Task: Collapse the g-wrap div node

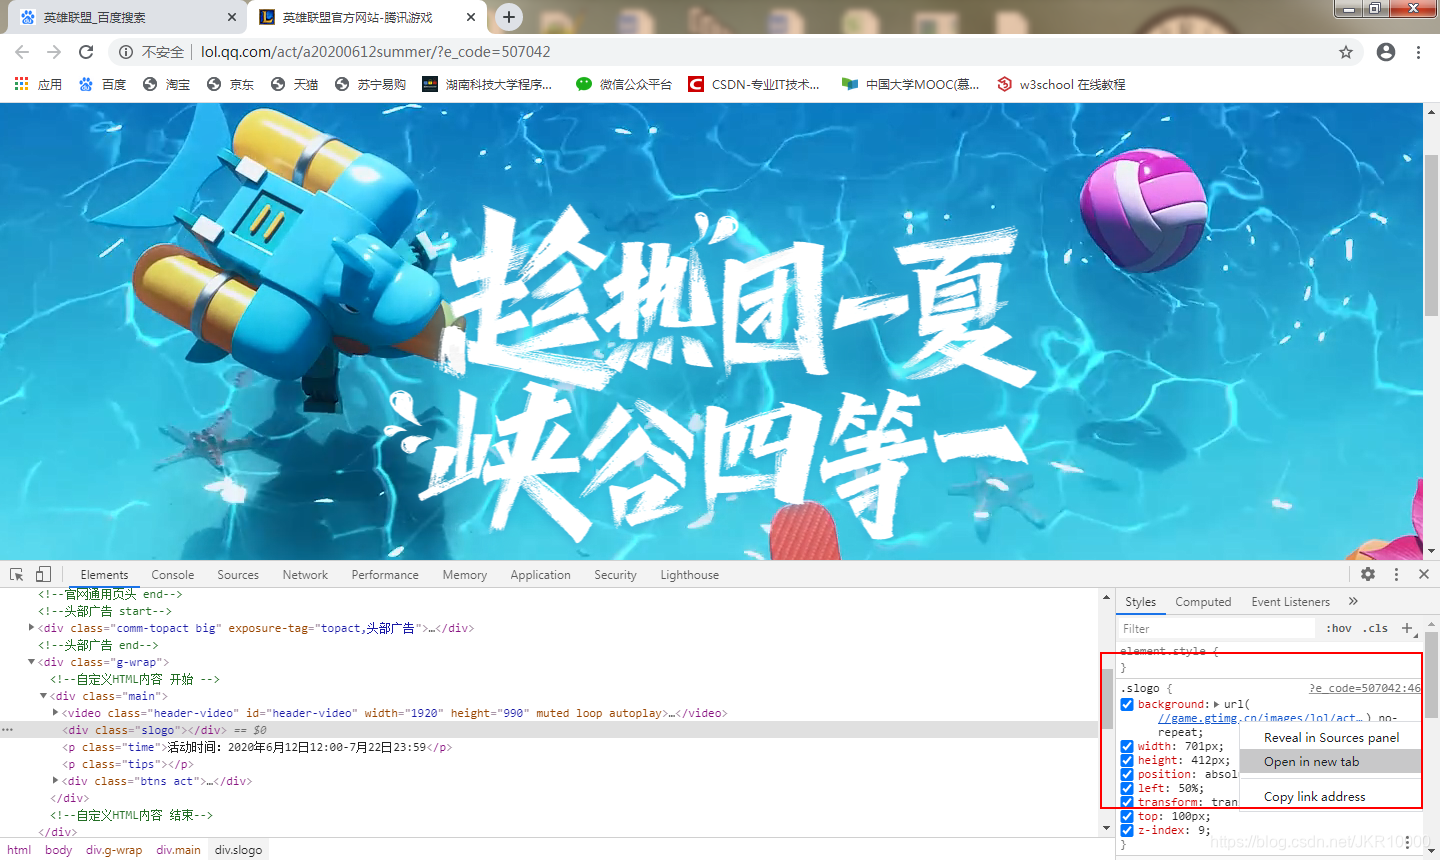Action: tap(31, 662)
